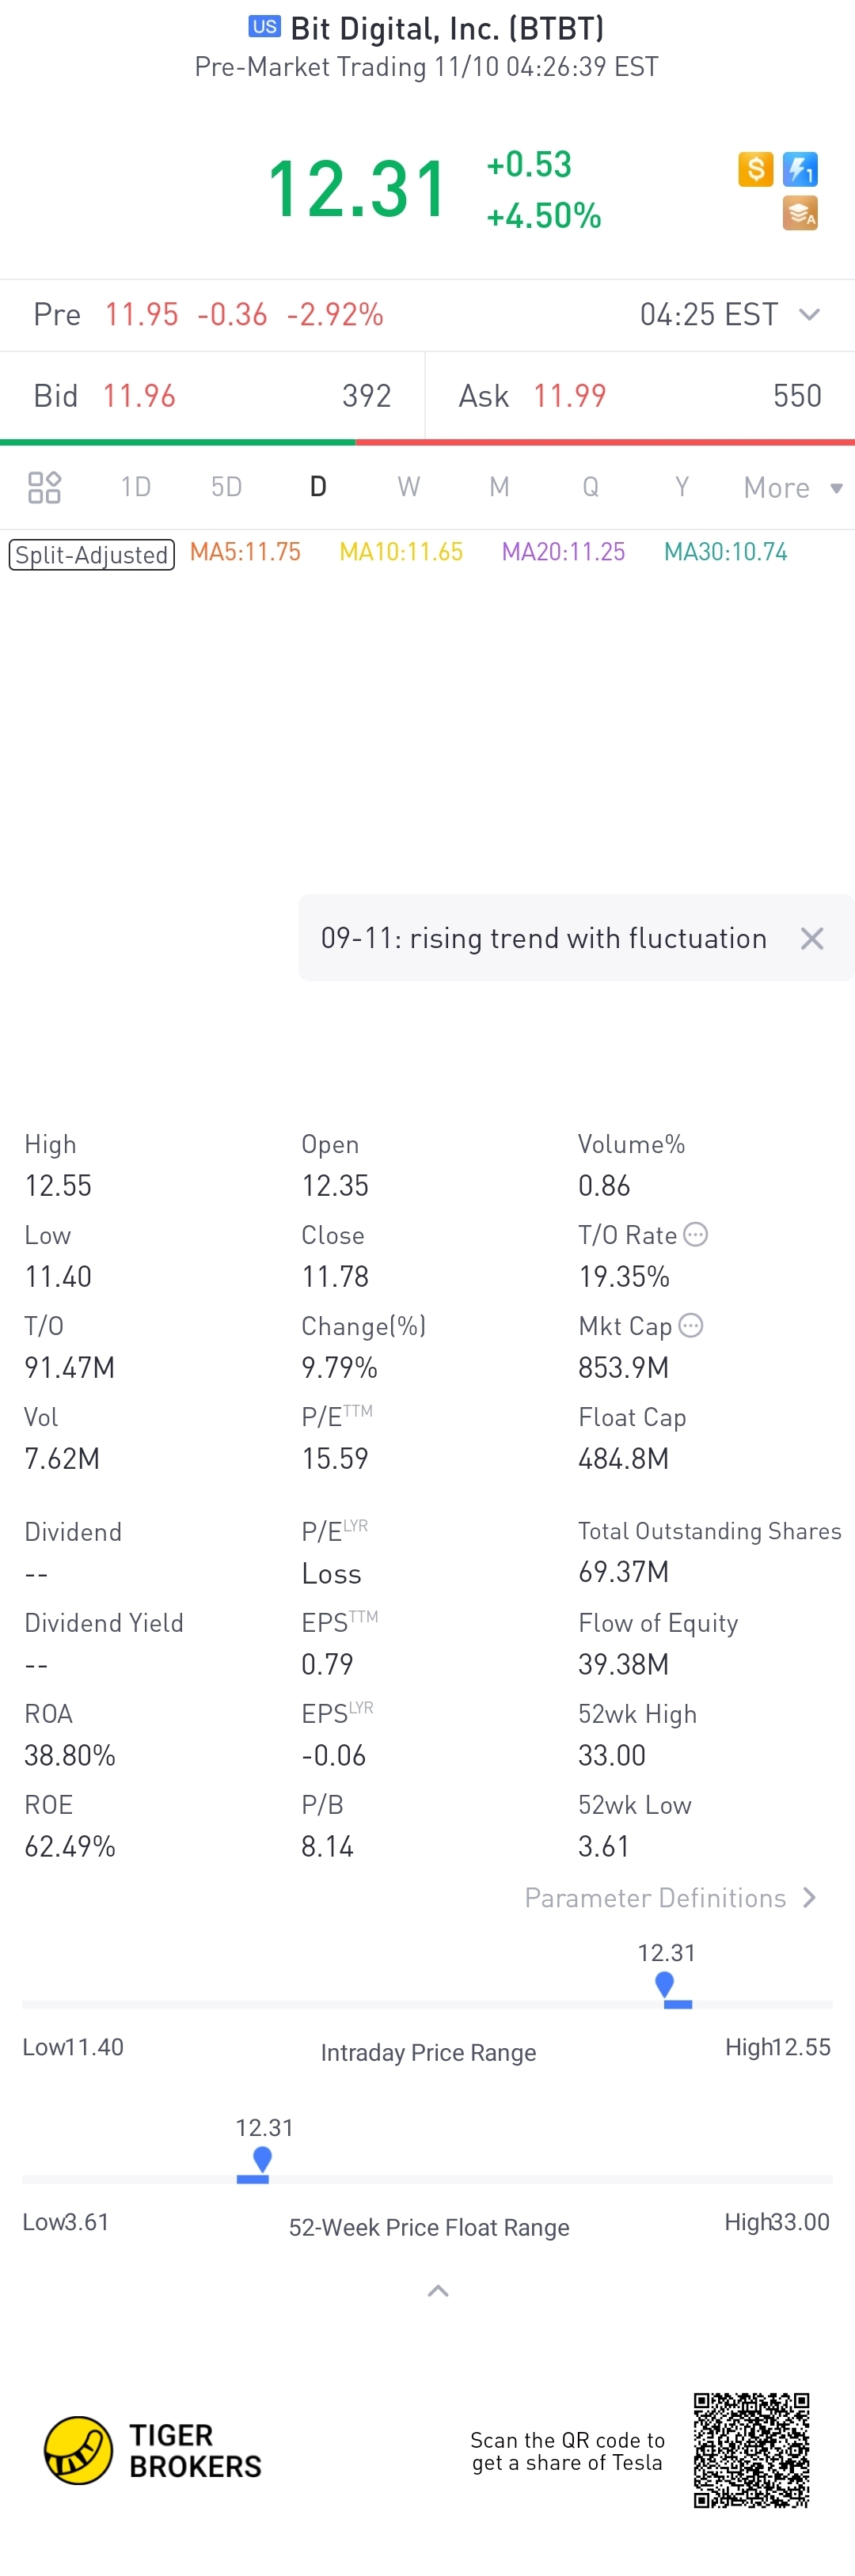Open the More timeframes dropdown
This screenshot has width=855, height=2576.
pyautogui.click(x=793, y=488)
